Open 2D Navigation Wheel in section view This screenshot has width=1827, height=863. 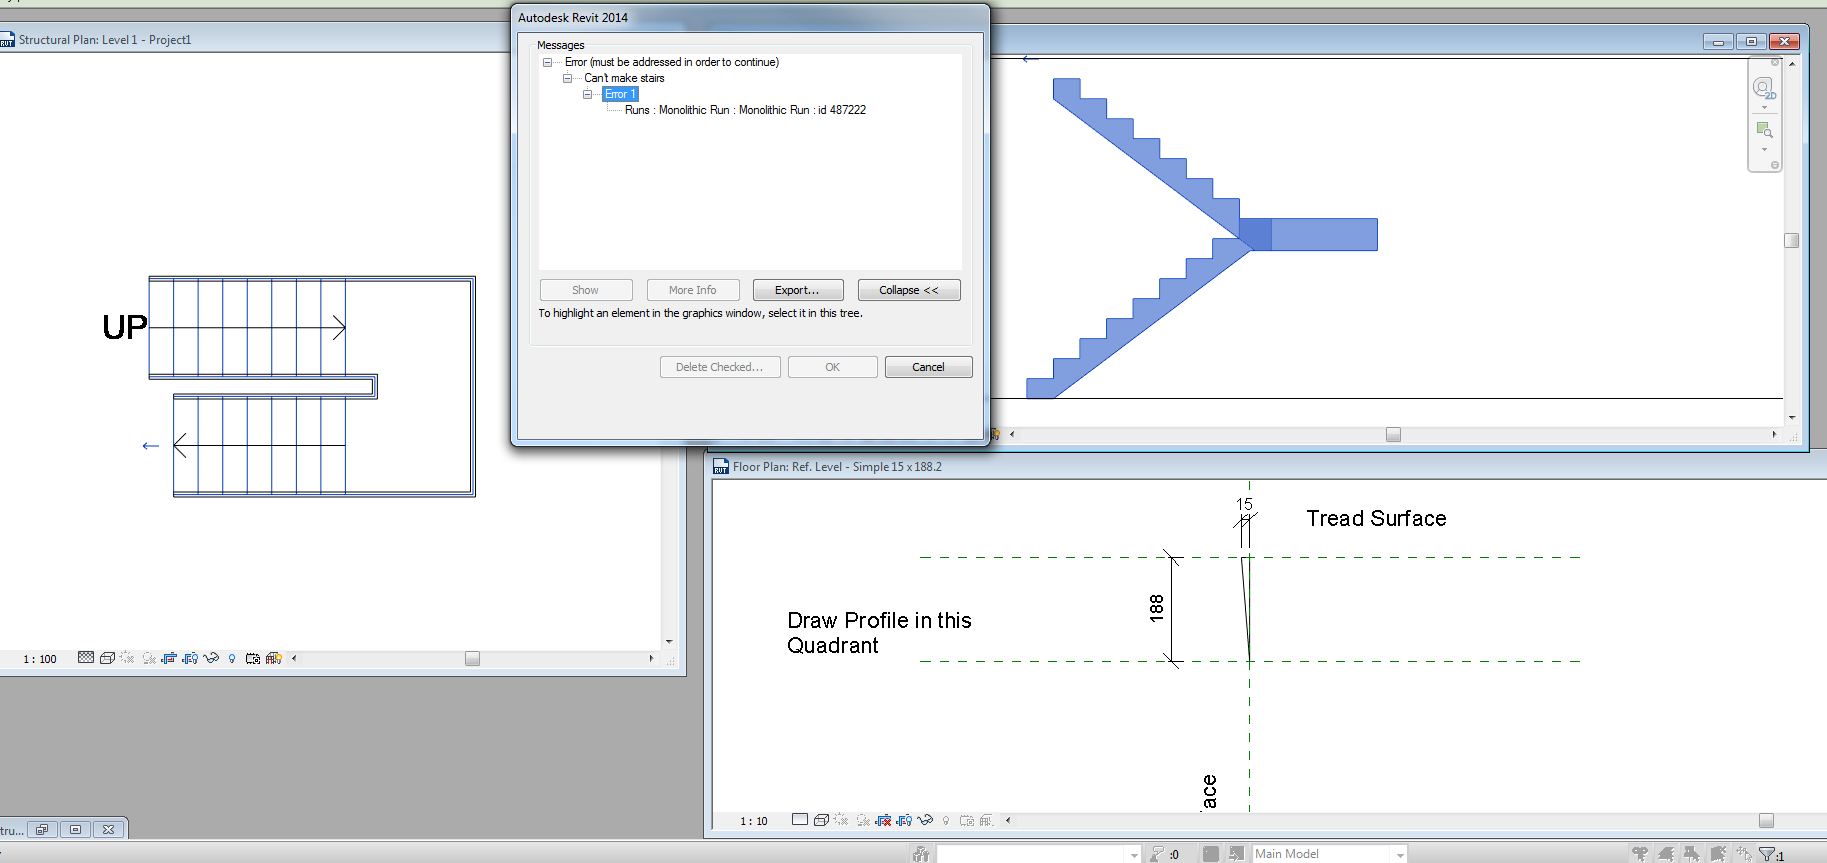(1764, 88)
